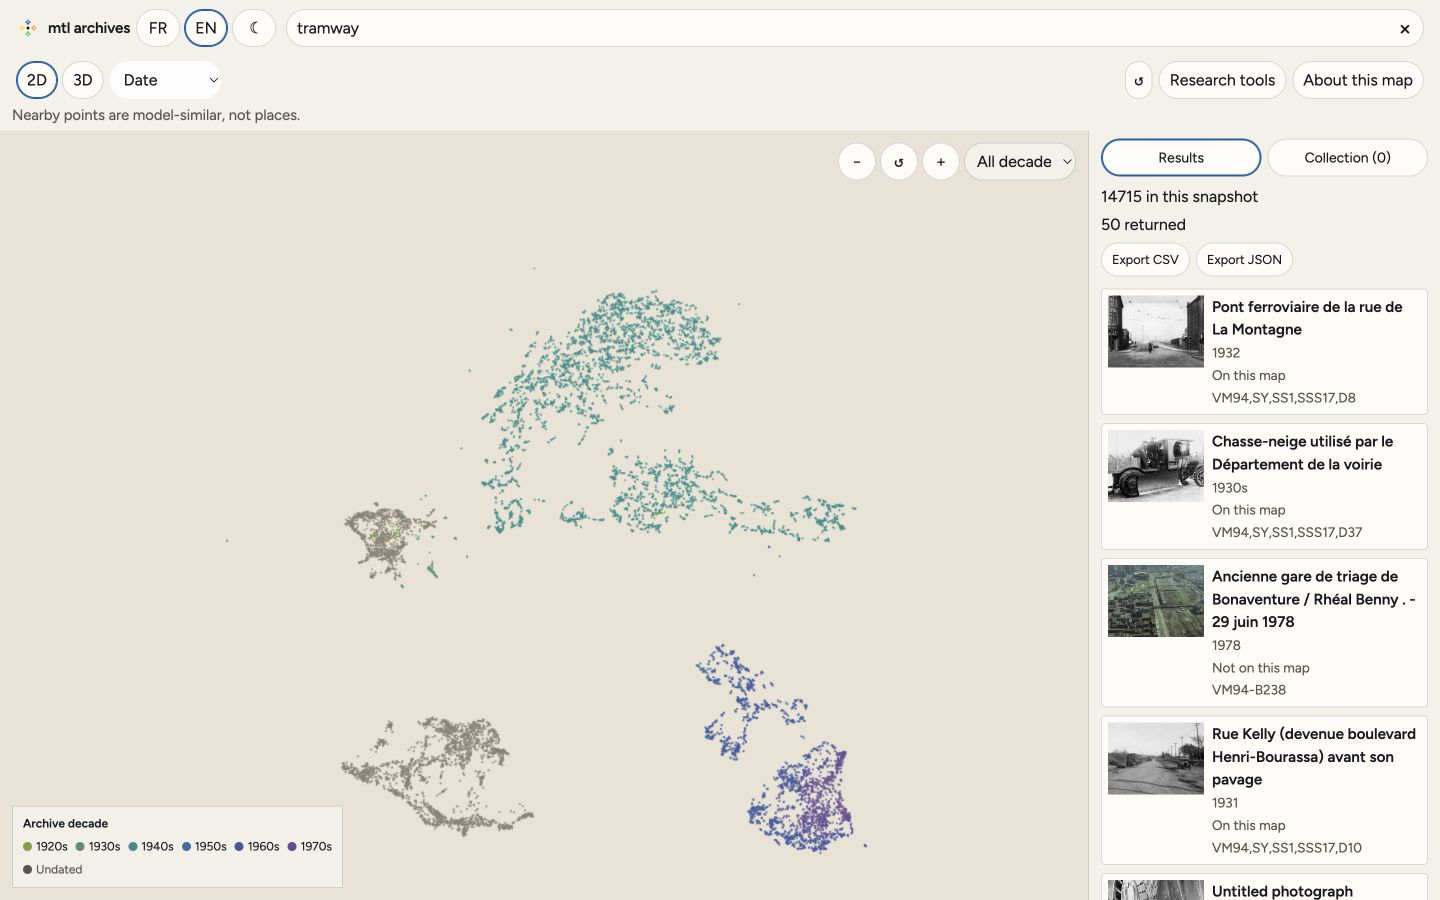The height and width of the screenshot is (900, 1440).
Task: Click reference code VM94,SY,SS1,SSS17,D8
Action: pyautogui.click(x=1284, y=398)
